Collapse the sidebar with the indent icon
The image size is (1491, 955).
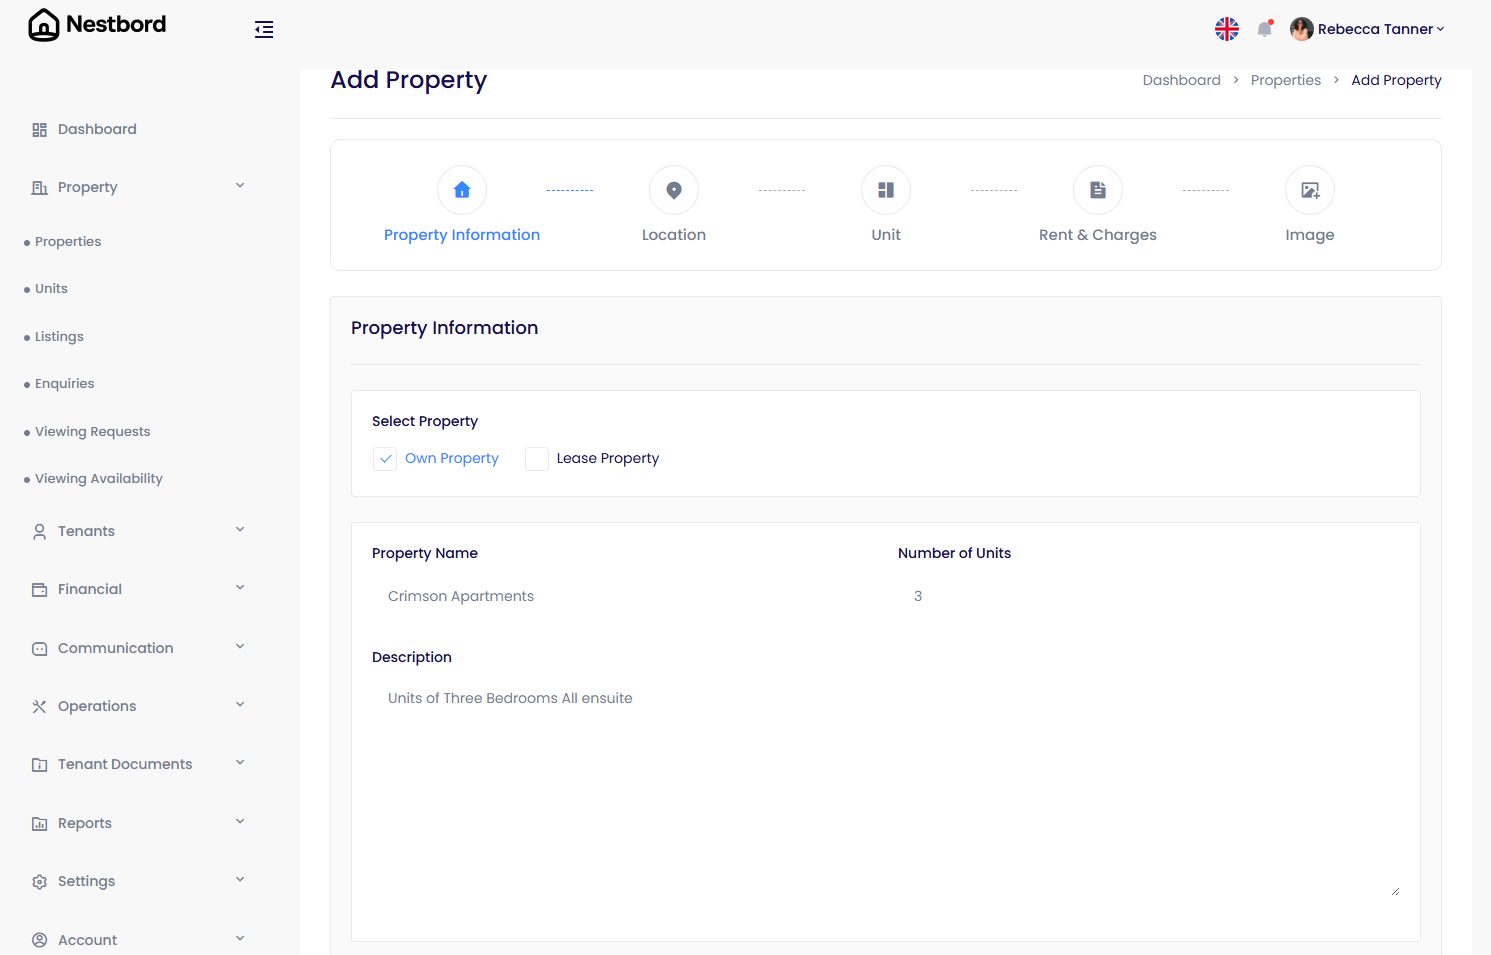point(264,29)
